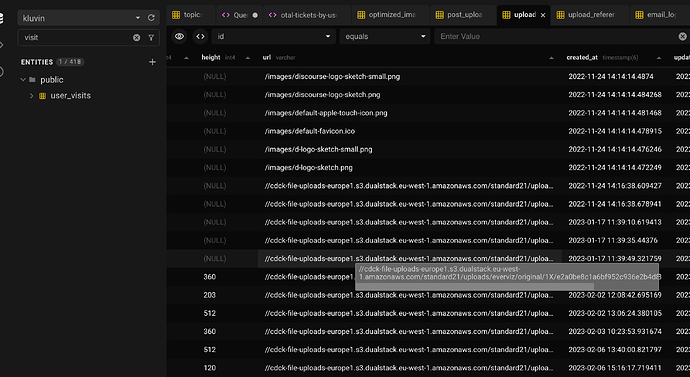Select created_at cell 2023-02-02 12:08:42.695169

click(x=615, y=295)
